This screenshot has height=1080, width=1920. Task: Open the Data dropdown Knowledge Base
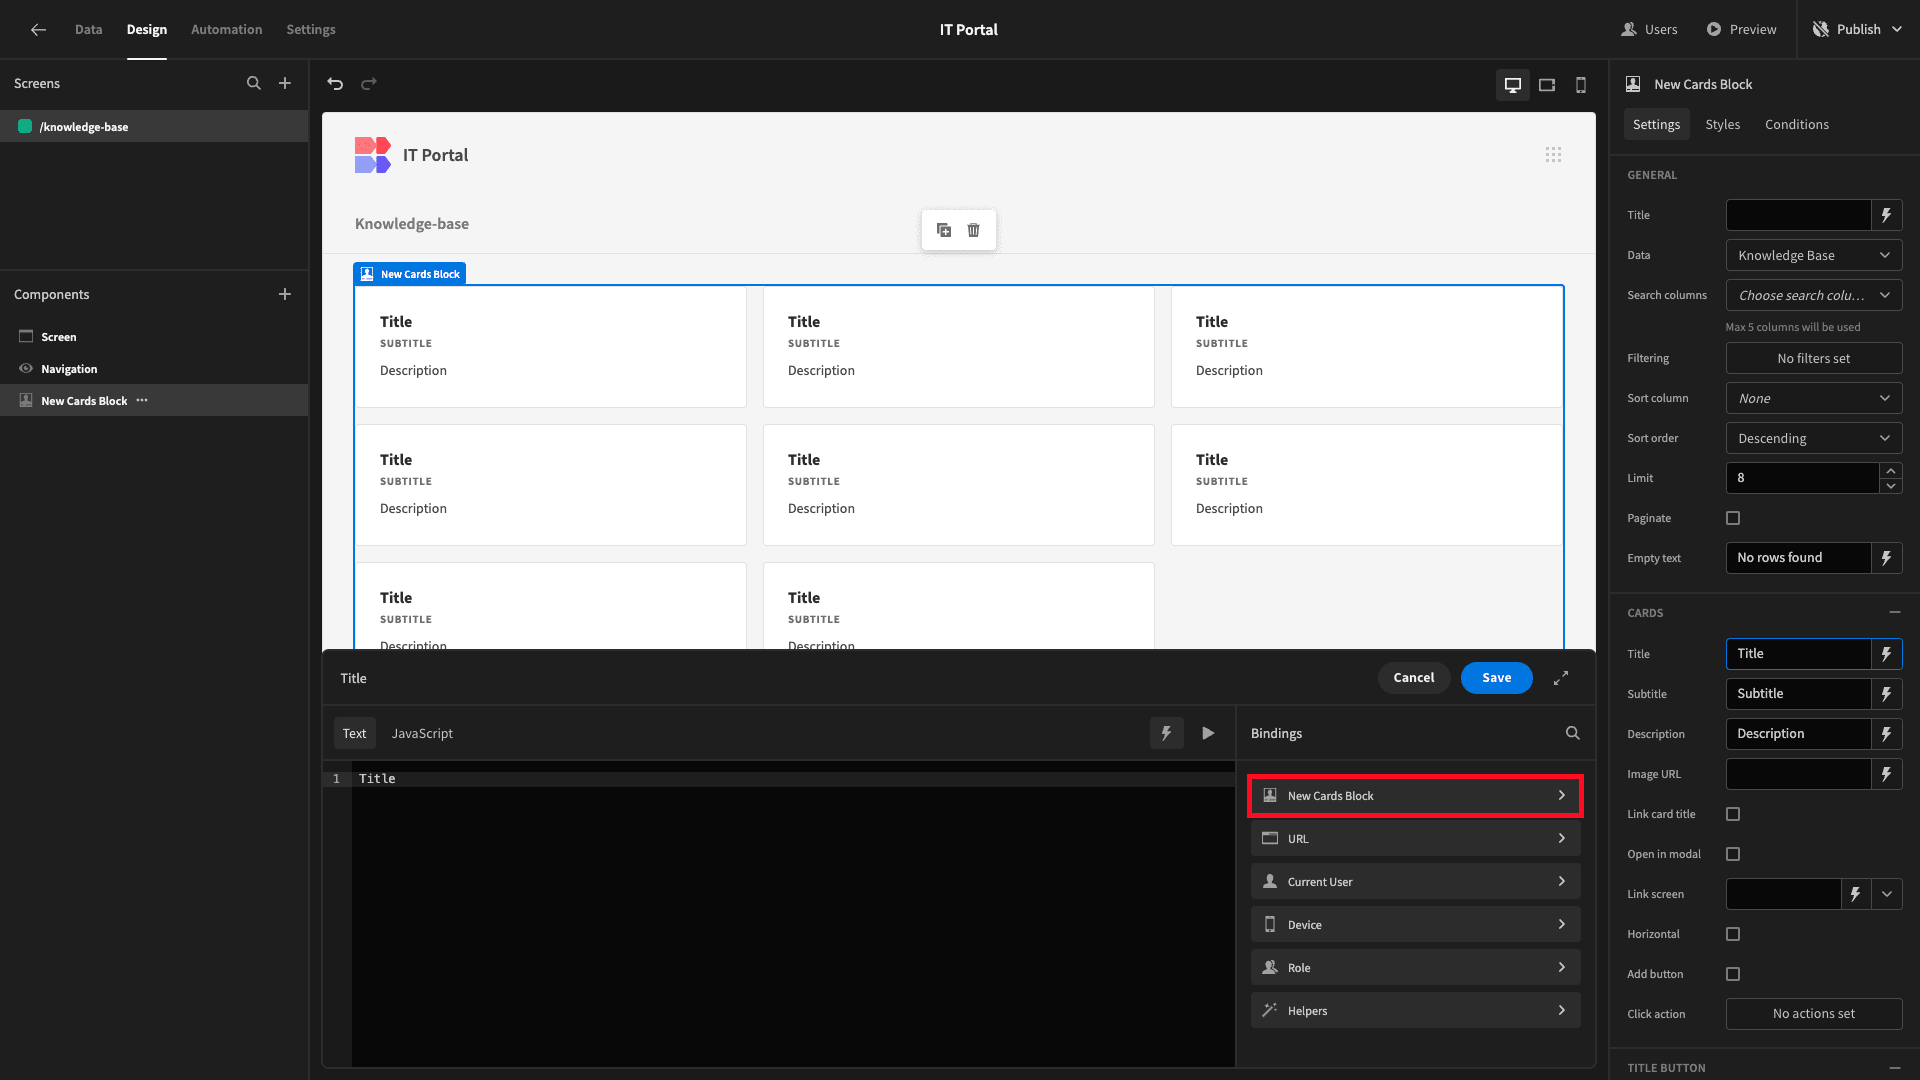[x=1814, y=255]
